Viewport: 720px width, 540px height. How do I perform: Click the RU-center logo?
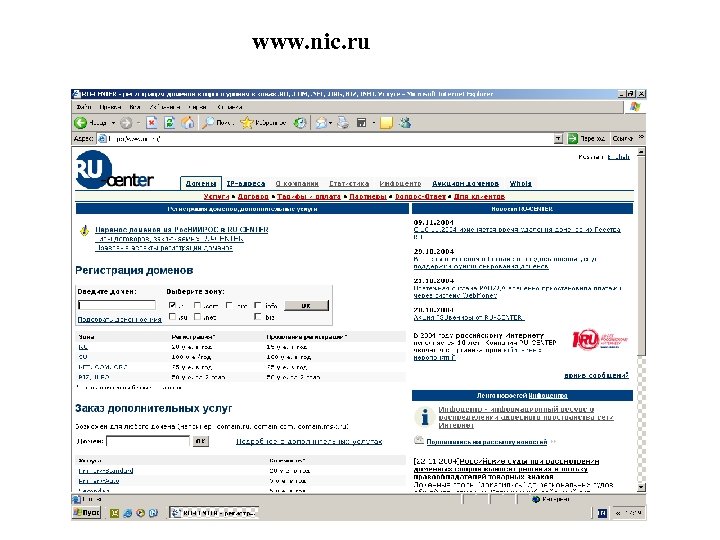(x=114, y=170)
